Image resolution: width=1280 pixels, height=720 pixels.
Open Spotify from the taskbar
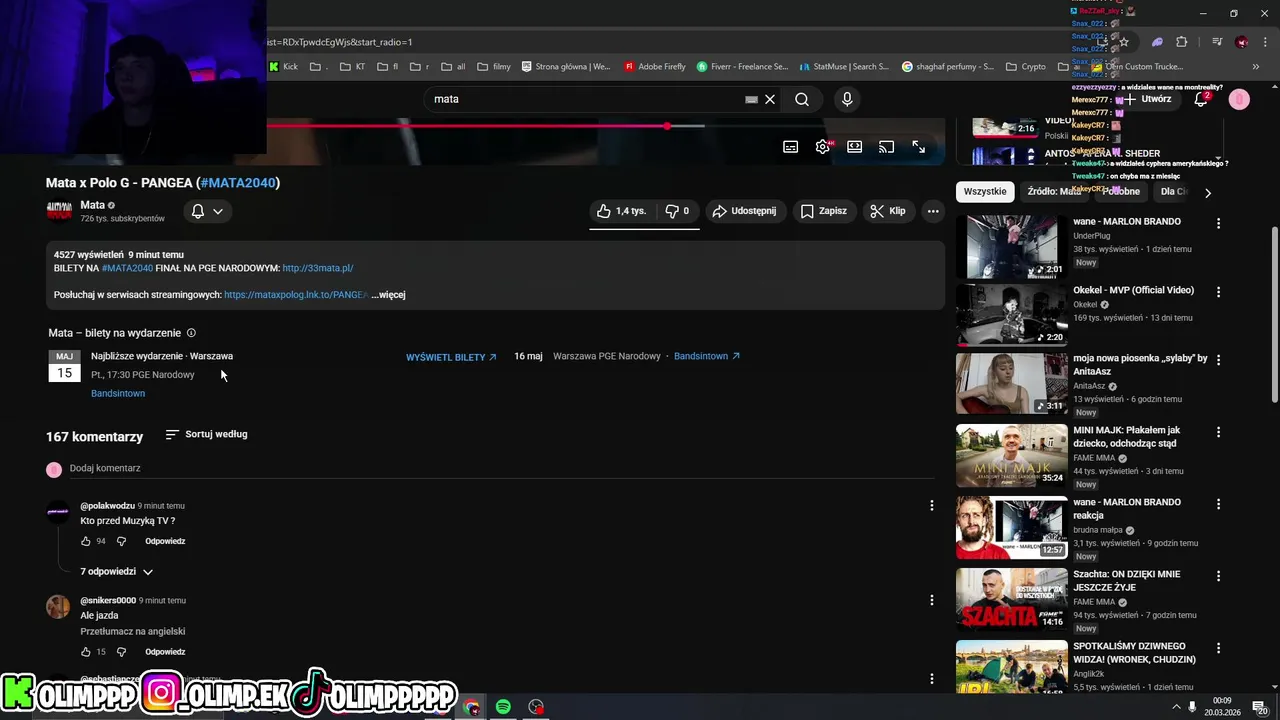click(503, 707)
